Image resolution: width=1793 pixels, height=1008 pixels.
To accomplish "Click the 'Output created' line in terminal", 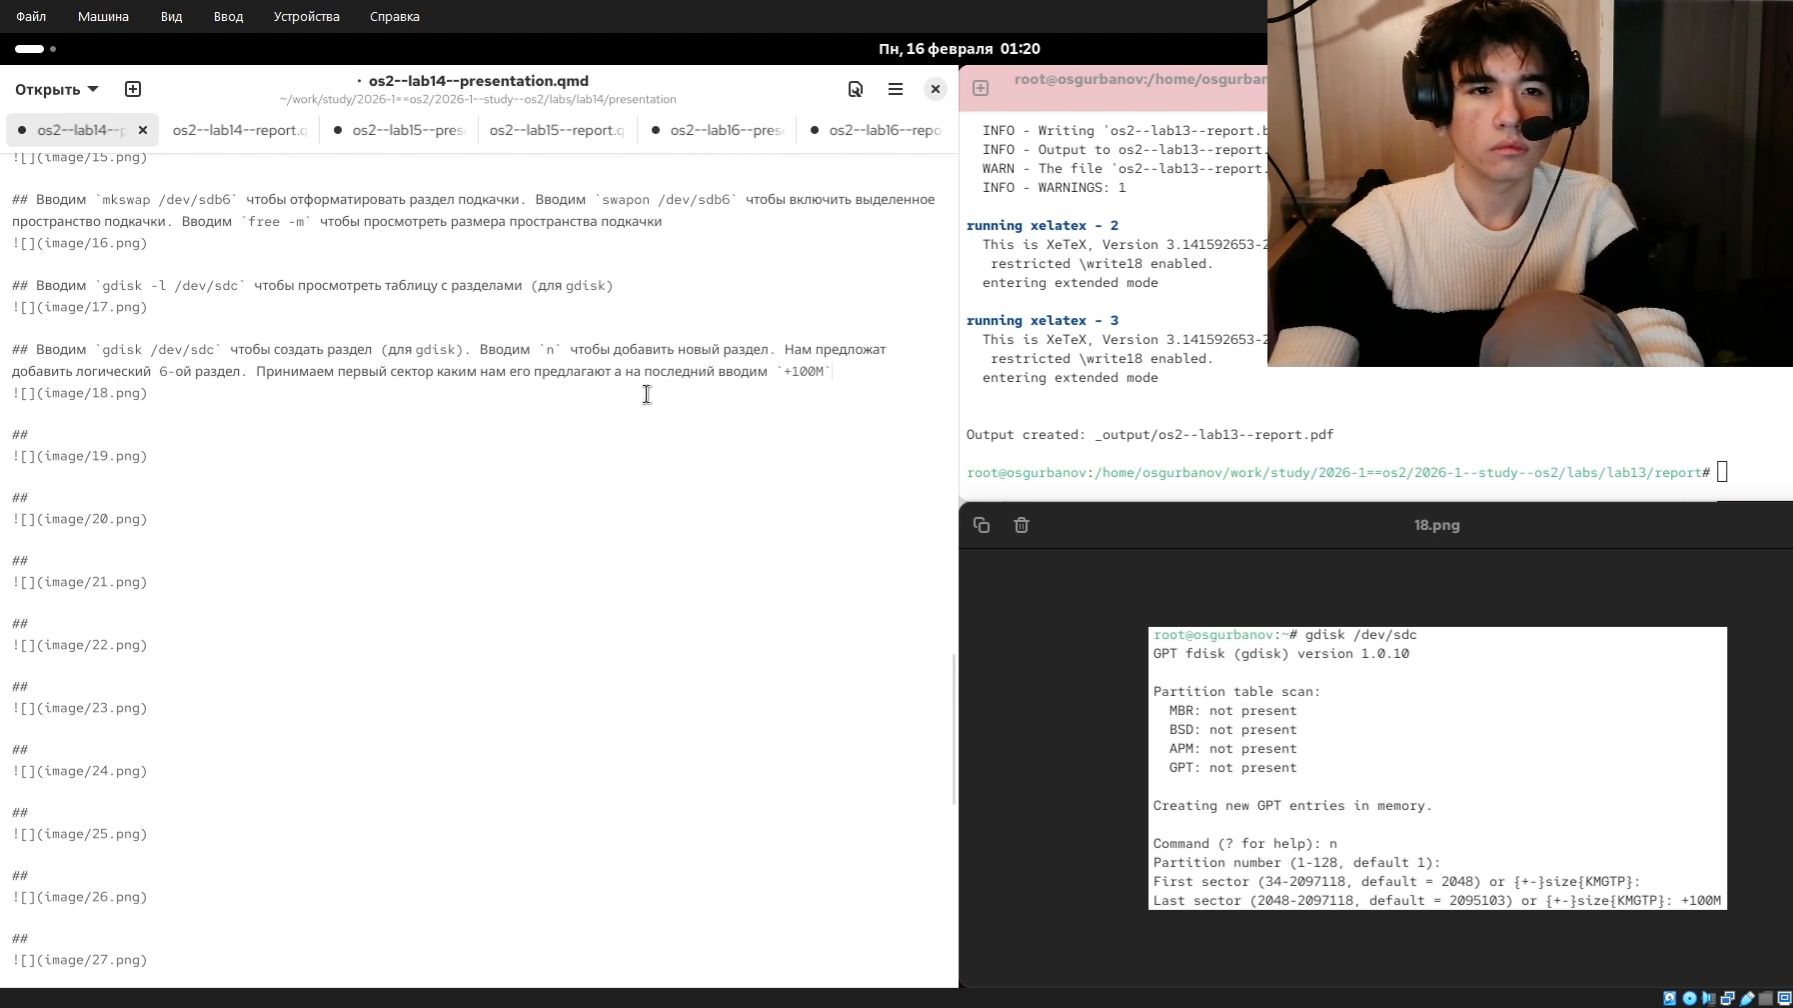I will (1150, 435).
